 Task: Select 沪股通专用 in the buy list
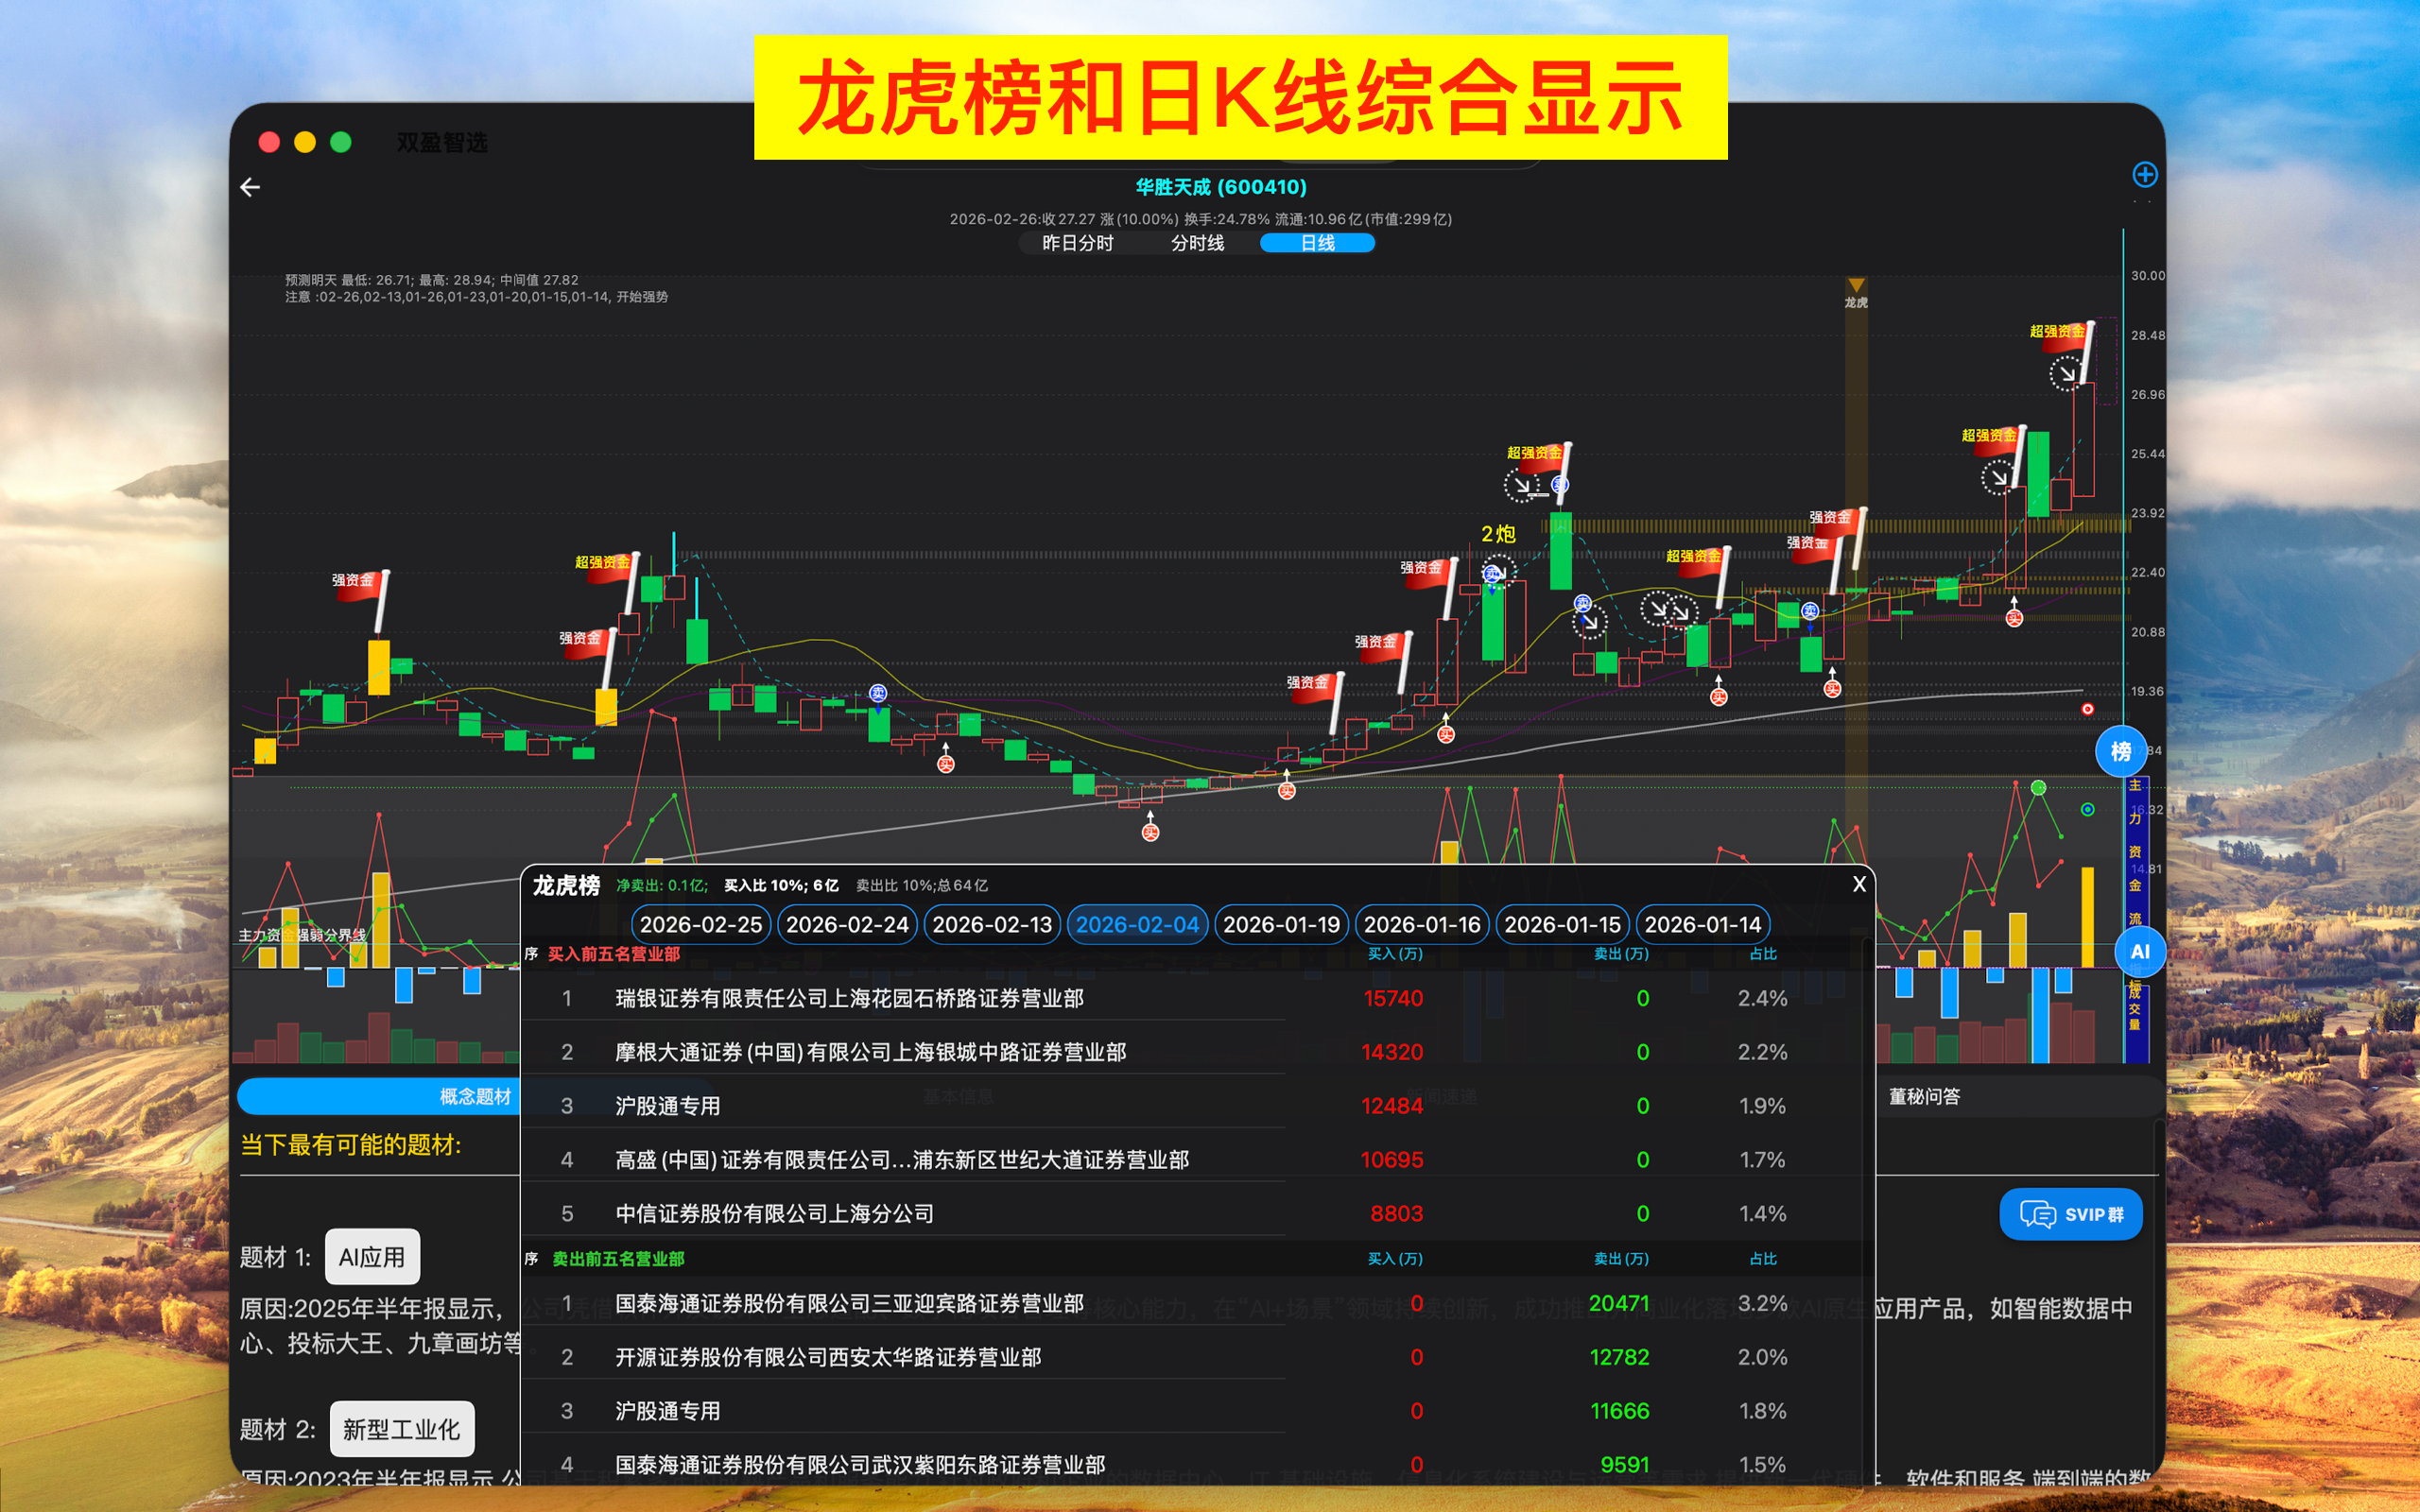tap(1198, 1106)
